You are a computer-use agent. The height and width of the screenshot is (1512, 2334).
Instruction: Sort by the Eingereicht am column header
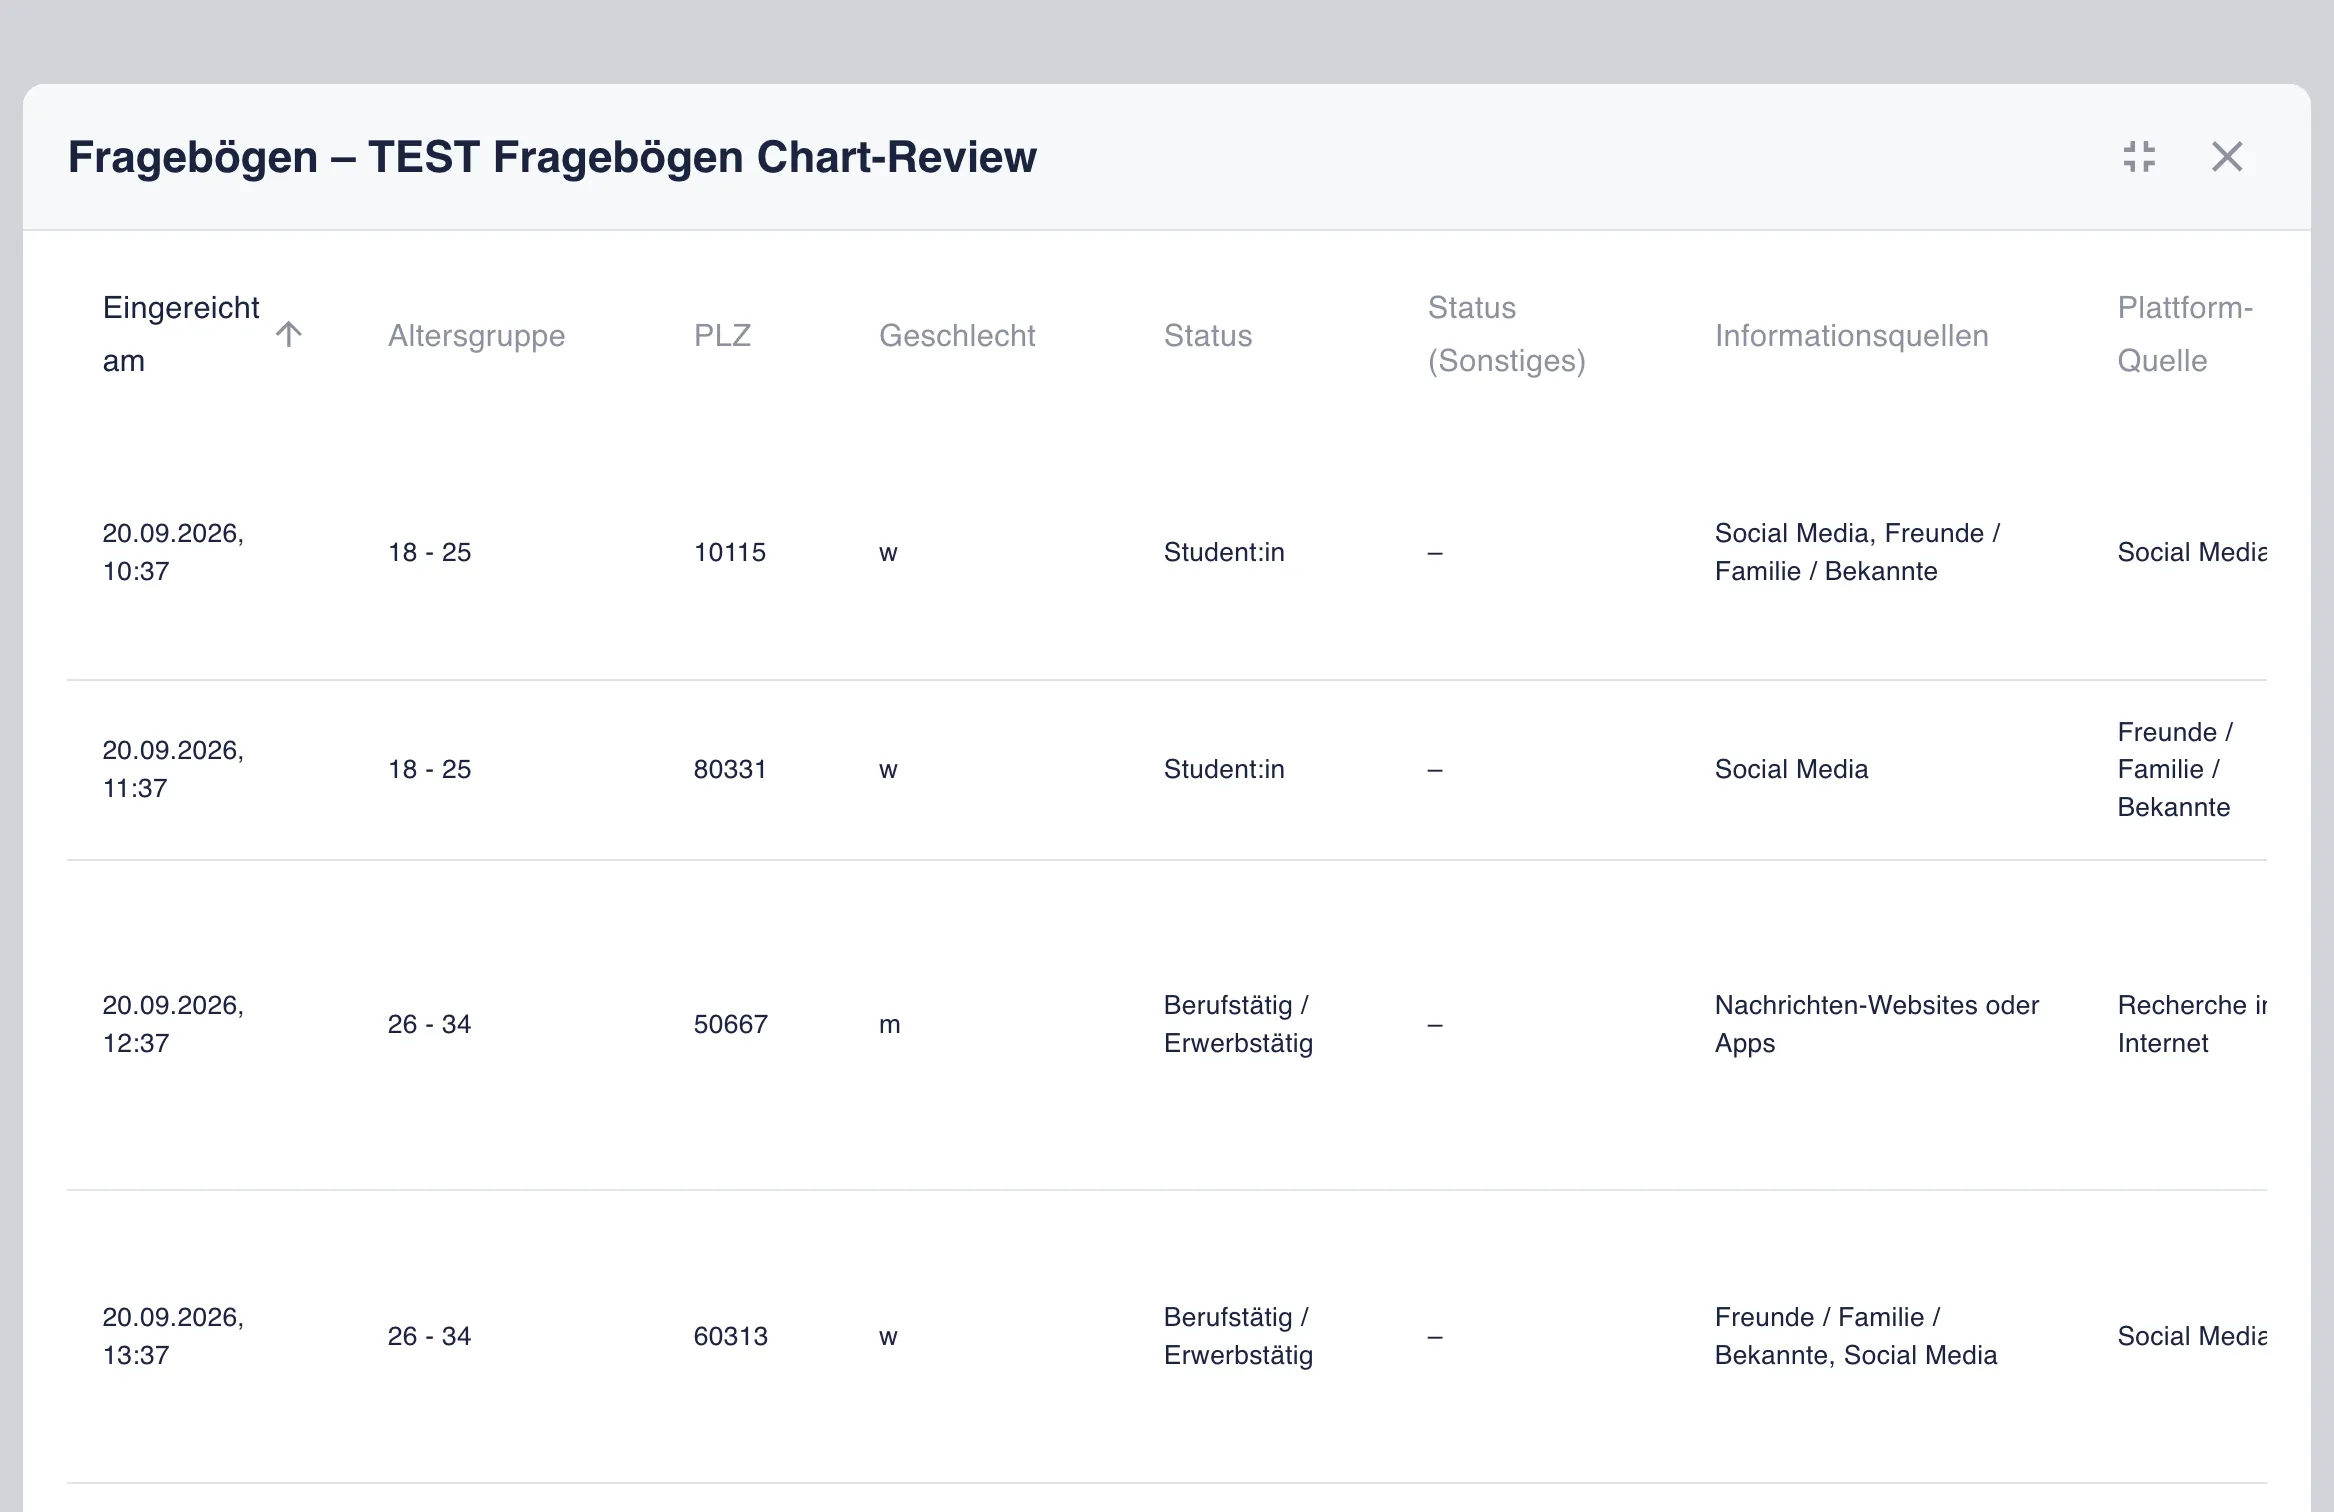click(181, 334)
